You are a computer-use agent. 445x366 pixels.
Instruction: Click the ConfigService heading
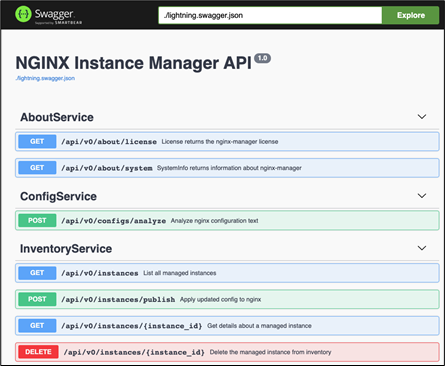point(58,196)
